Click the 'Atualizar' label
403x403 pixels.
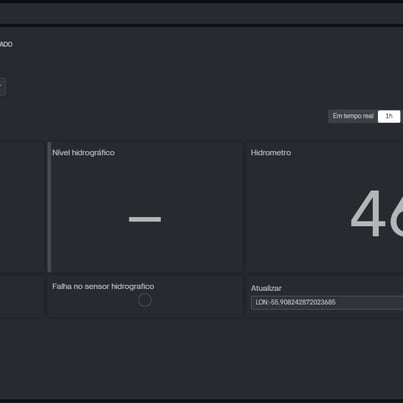266,288
